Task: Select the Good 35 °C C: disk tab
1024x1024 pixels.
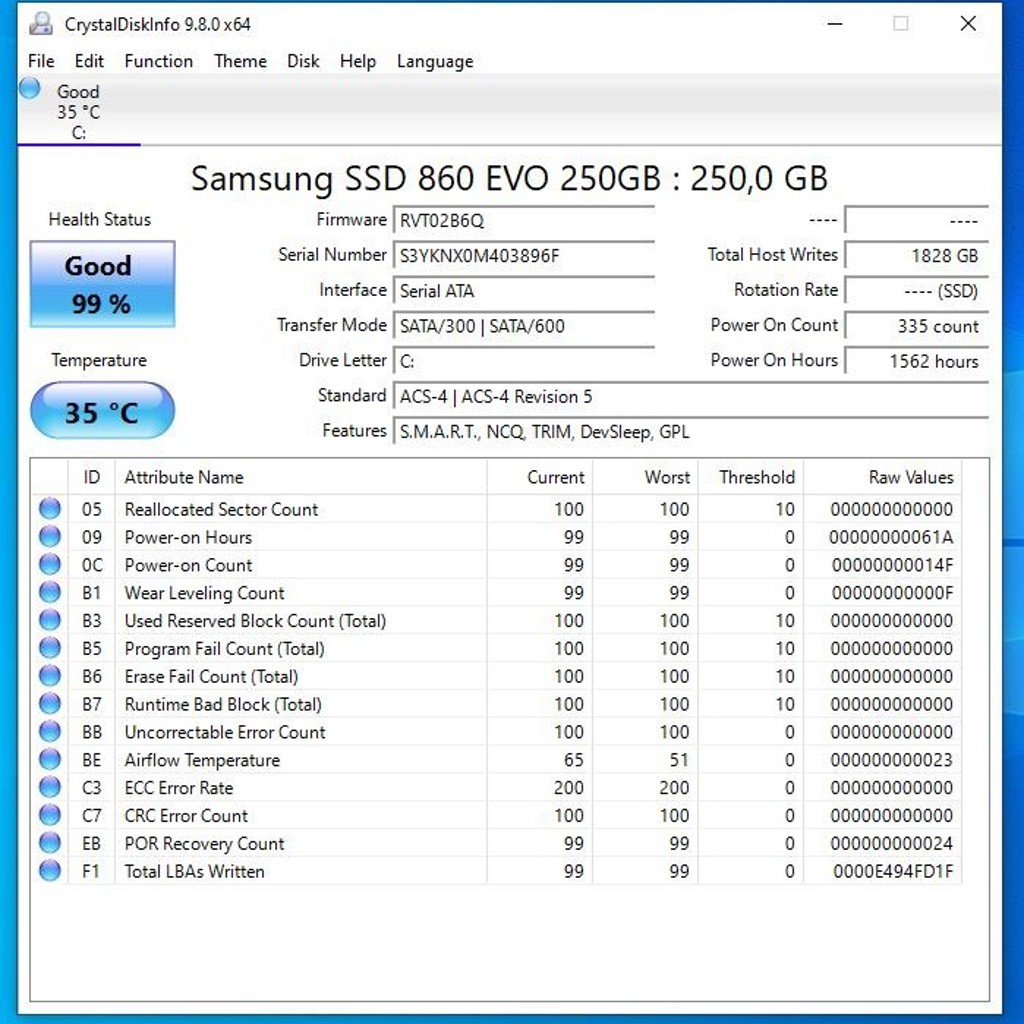Action: (x=78, y=111)
